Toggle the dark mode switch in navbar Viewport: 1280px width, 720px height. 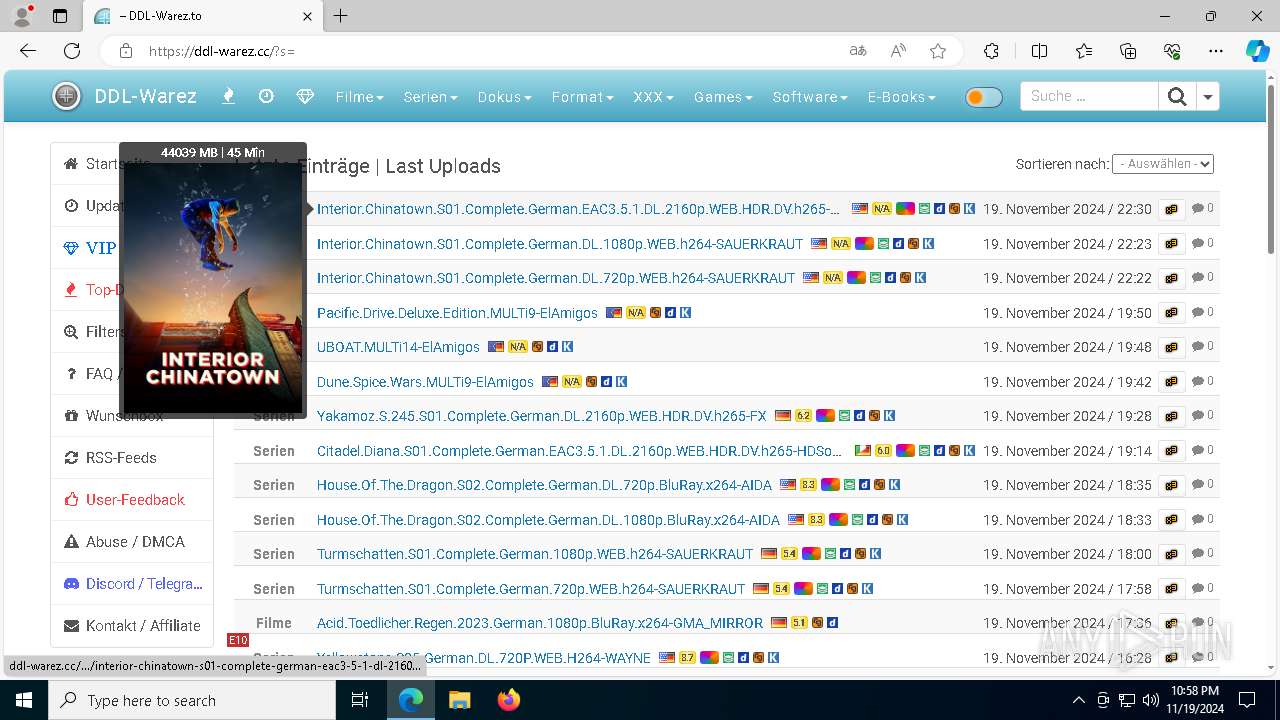(x=983, y=97)
